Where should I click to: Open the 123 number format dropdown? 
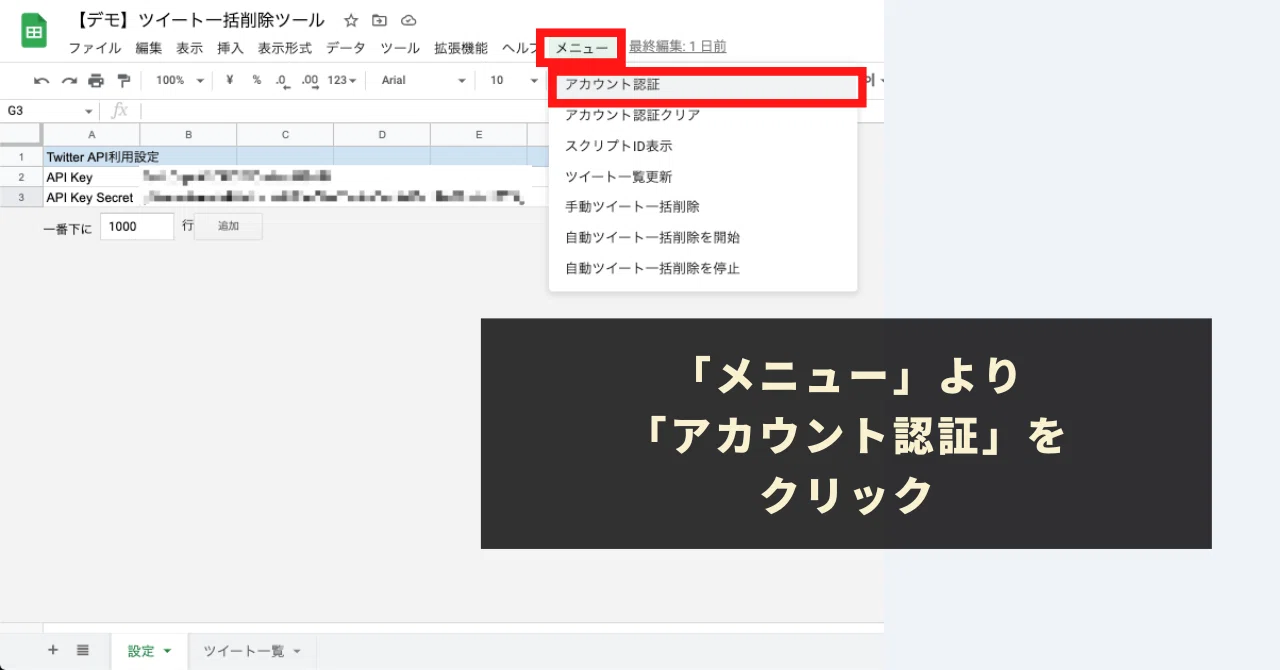pos(342,80)
